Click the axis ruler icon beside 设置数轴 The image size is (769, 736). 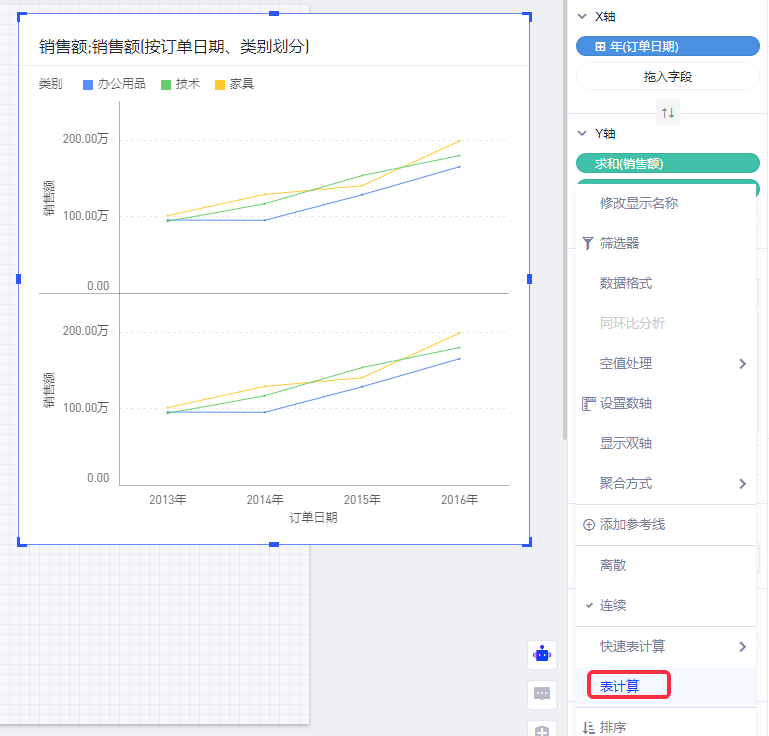pos(588,403)
